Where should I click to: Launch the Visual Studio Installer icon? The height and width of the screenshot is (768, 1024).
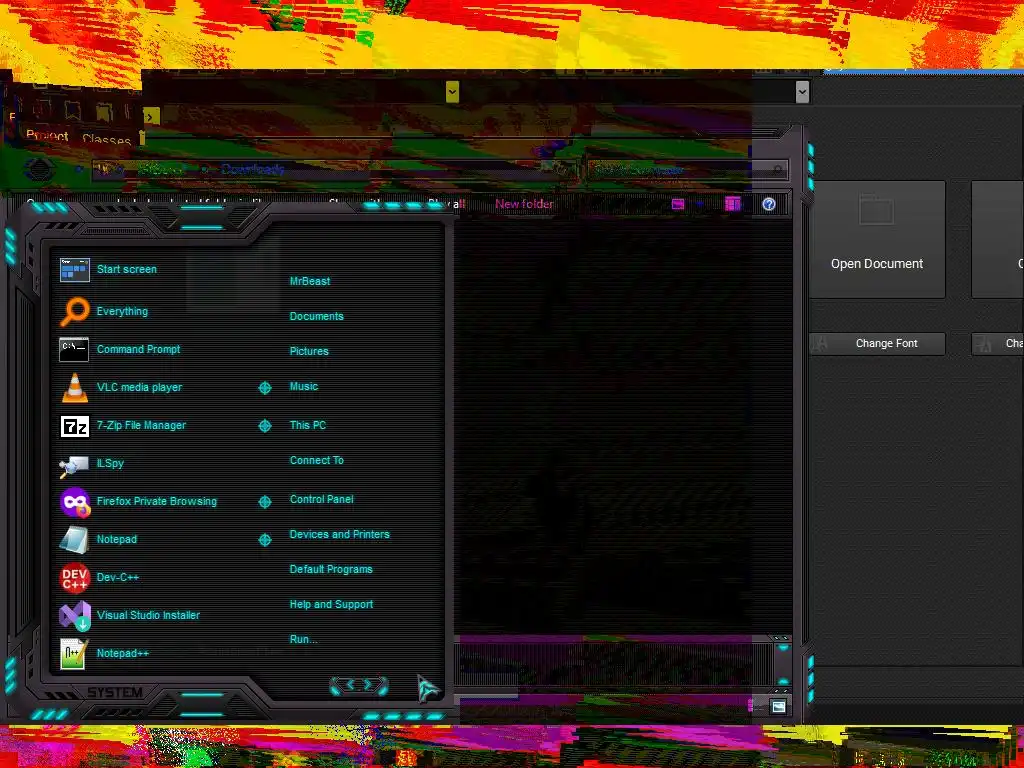75,616
